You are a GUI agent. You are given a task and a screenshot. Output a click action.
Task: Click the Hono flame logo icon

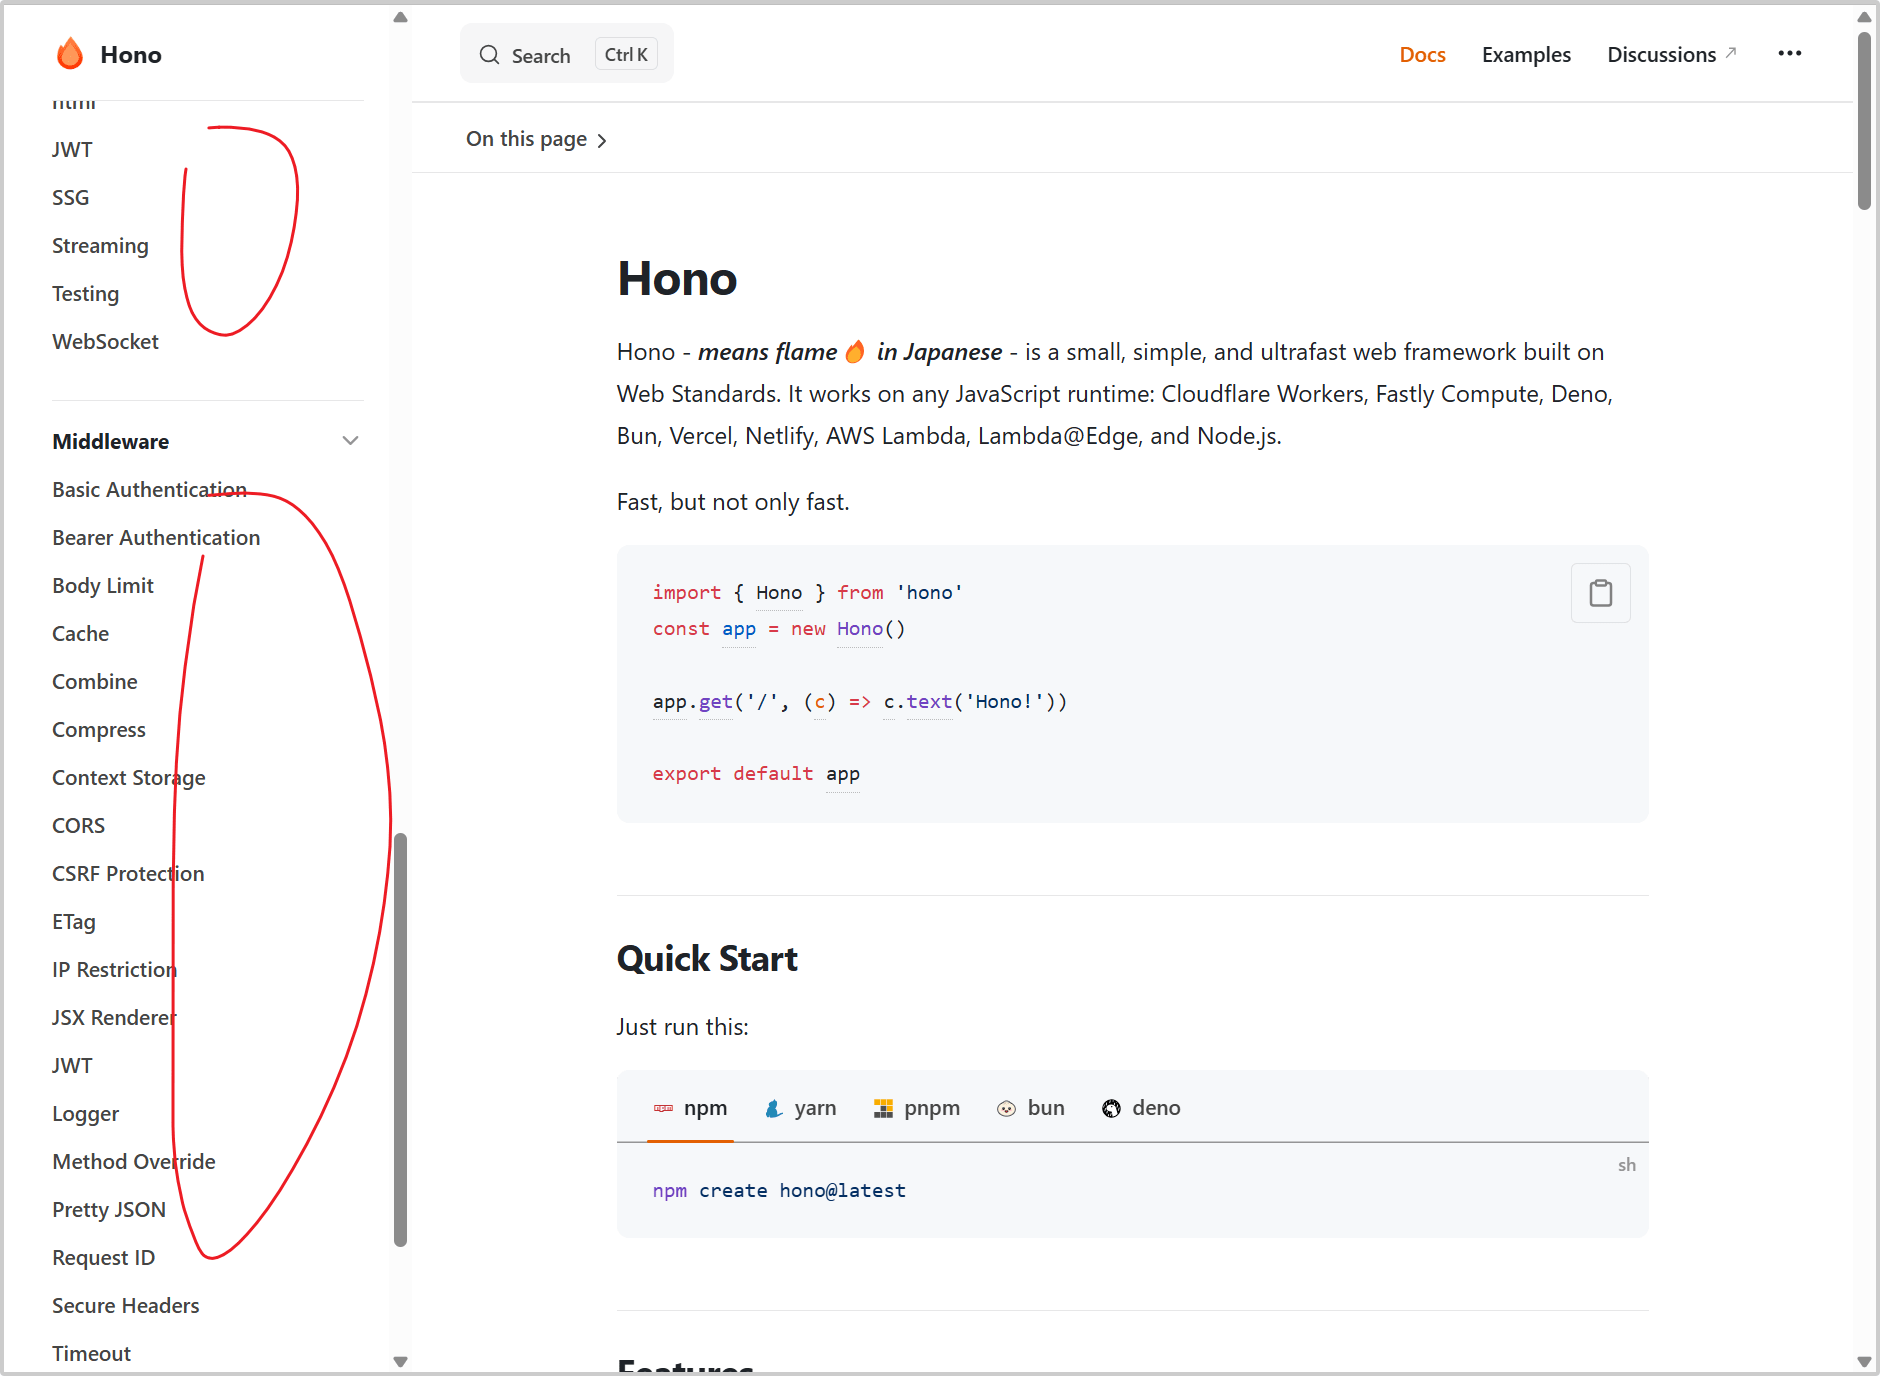click(70, 54)
